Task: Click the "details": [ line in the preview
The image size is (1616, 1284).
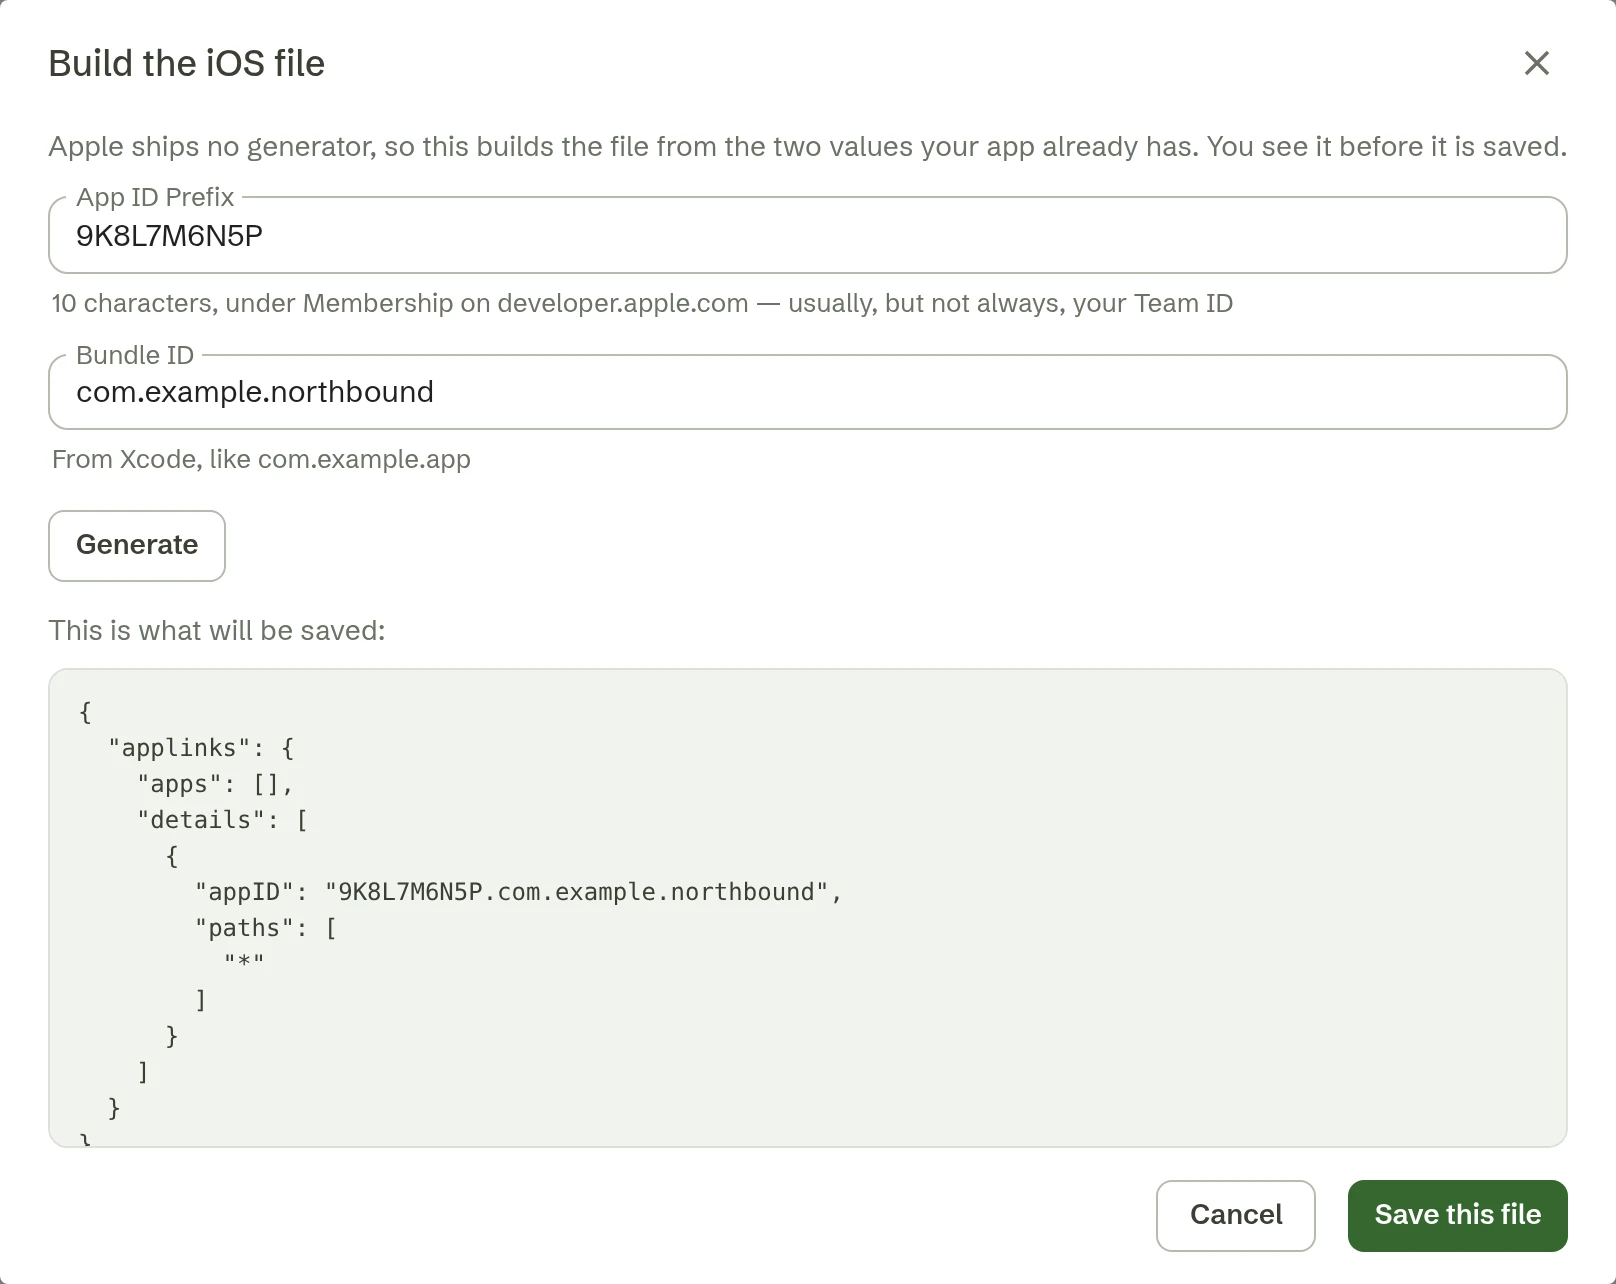Action: click(222, 820)
